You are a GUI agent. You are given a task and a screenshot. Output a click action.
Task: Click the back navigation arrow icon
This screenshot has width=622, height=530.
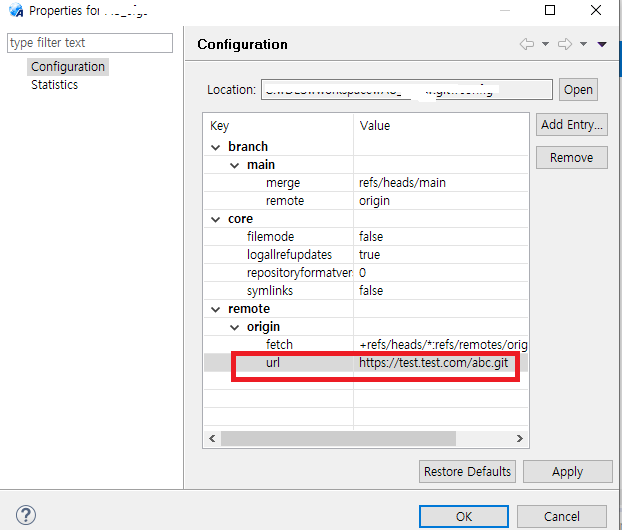[526, 44]
